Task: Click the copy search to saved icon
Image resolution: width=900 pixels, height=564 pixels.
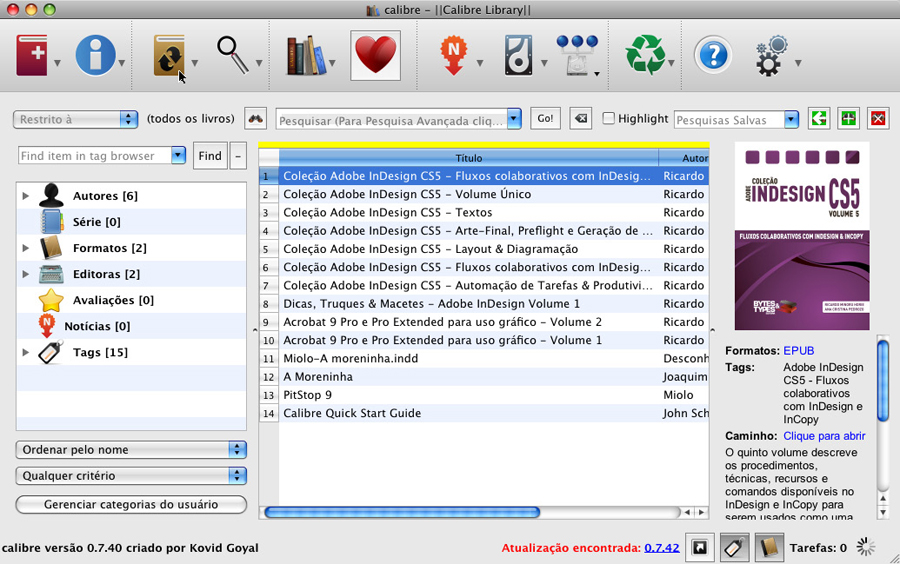Action: [x=819, y=119]
